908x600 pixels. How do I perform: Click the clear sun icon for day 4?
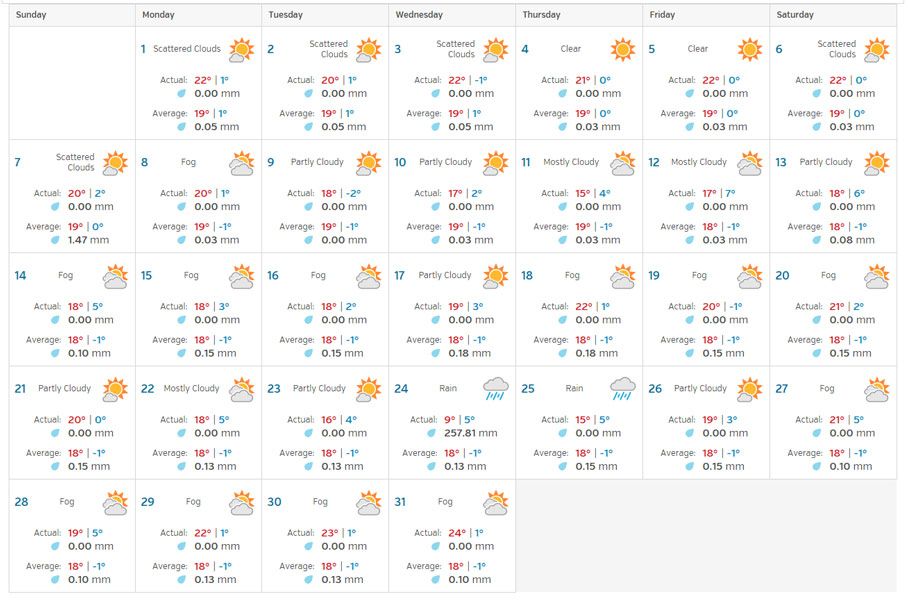tap(622, 49)
